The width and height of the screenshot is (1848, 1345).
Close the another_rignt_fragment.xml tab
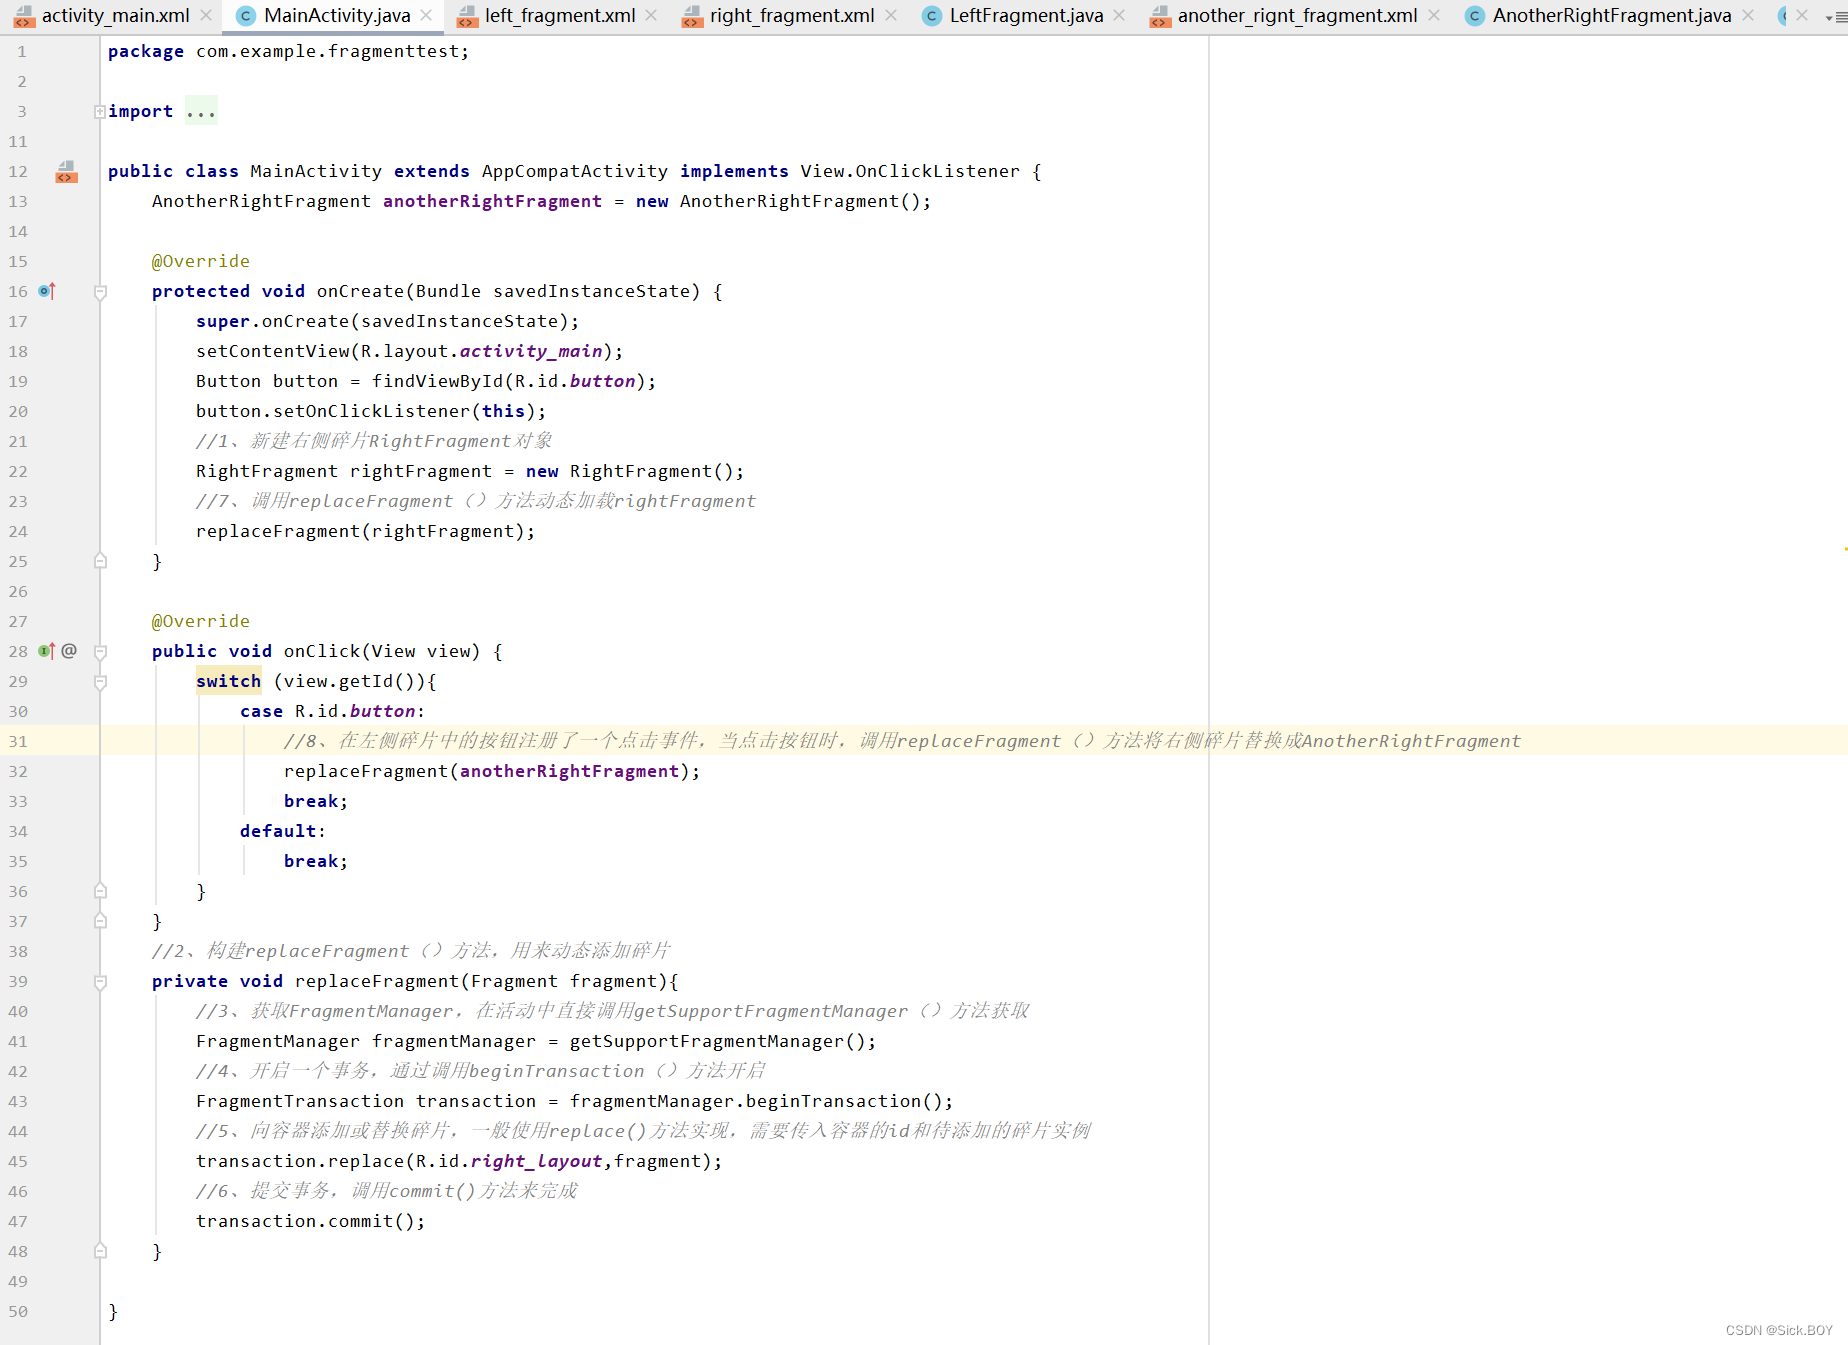[1434, 15]
